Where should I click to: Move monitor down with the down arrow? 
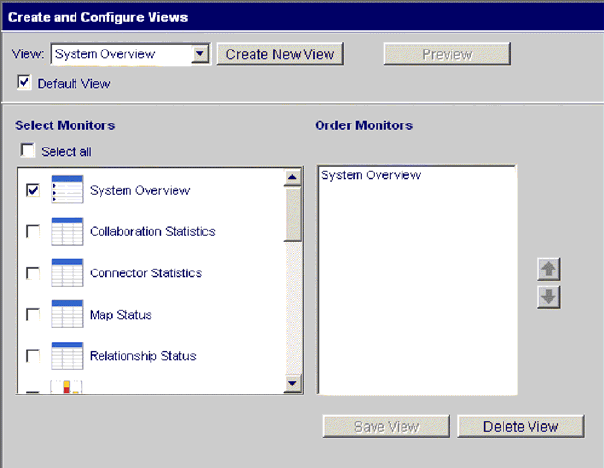[548, 297]
